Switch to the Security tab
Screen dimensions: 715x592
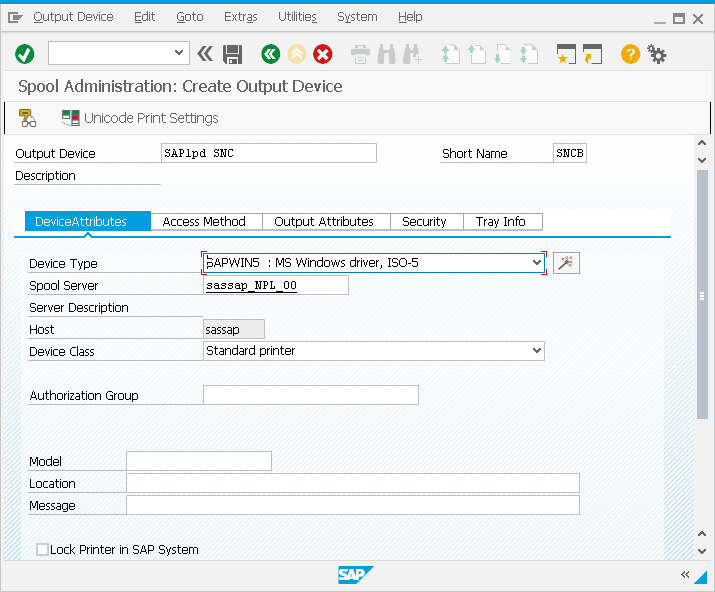coord(427,221)
